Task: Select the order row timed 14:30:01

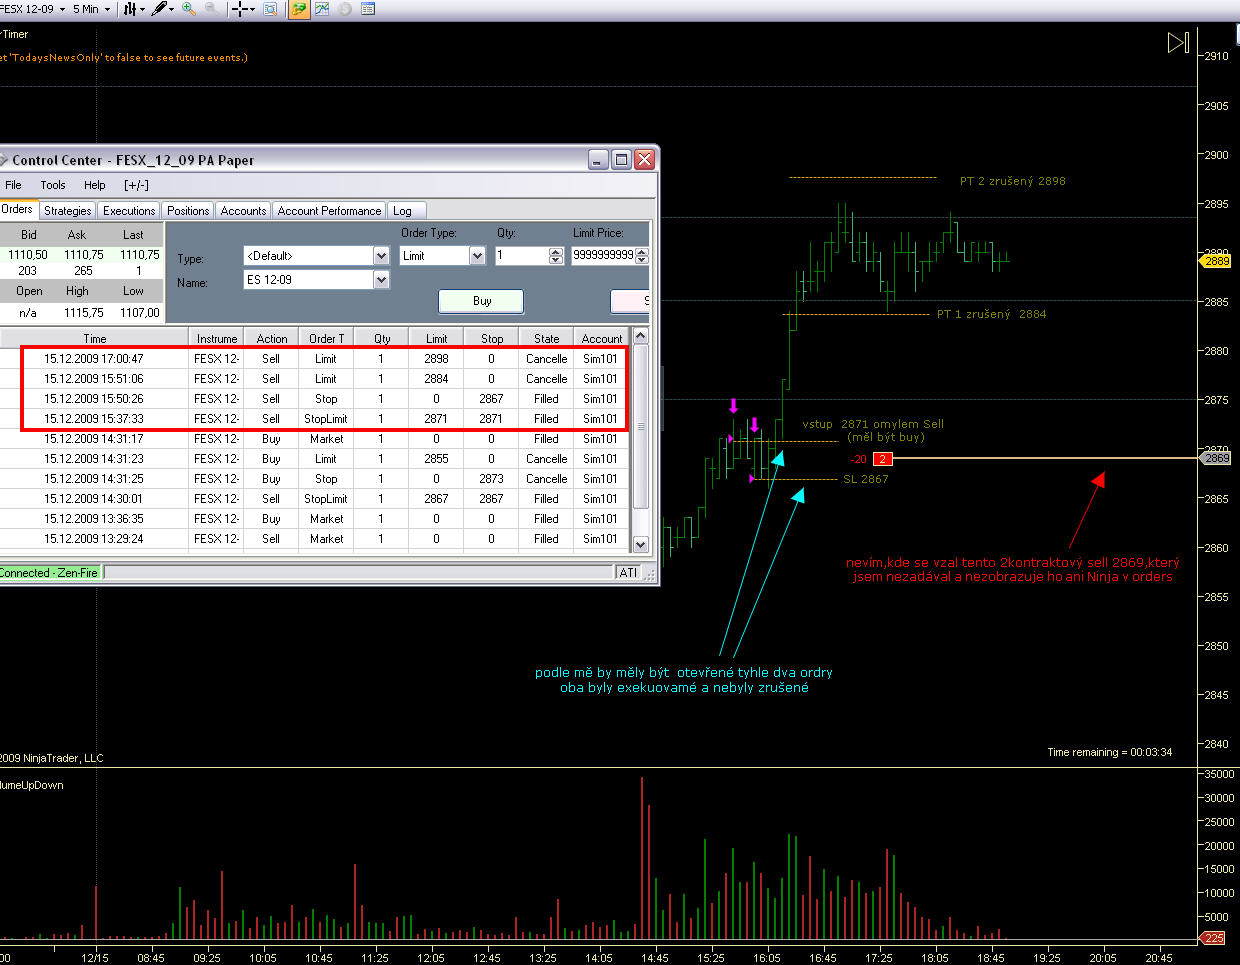Action: coord(315,499)
